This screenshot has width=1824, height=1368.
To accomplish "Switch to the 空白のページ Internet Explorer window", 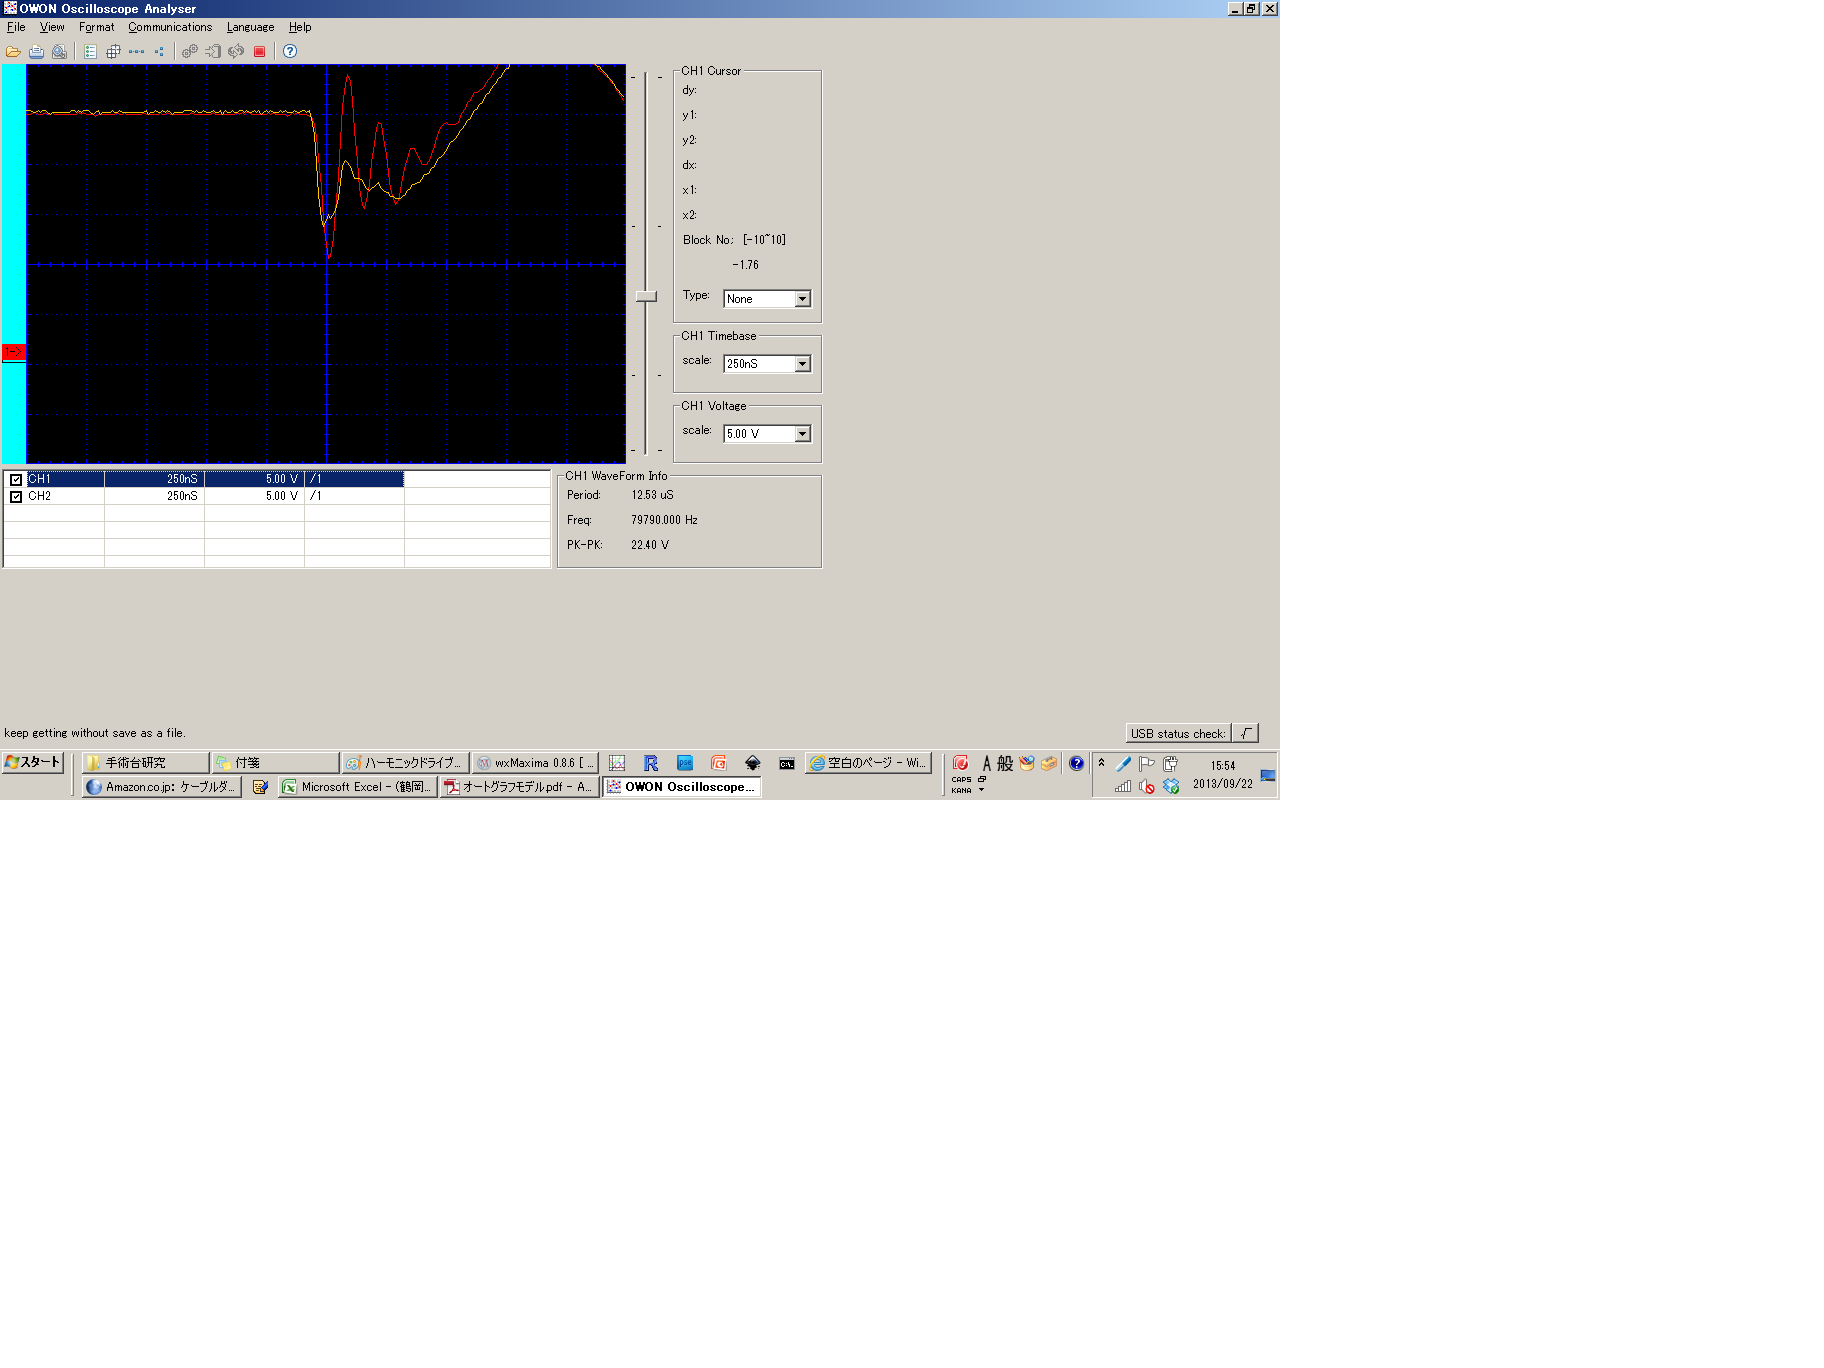I will [x=868, y=763].
